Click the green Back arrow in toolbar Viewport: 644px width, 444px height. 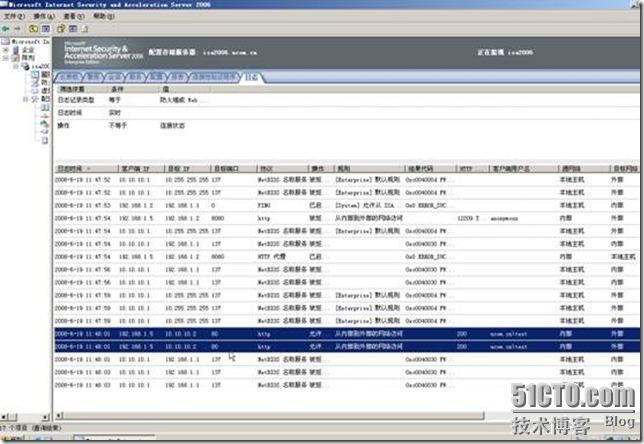(x=6, y=29)
